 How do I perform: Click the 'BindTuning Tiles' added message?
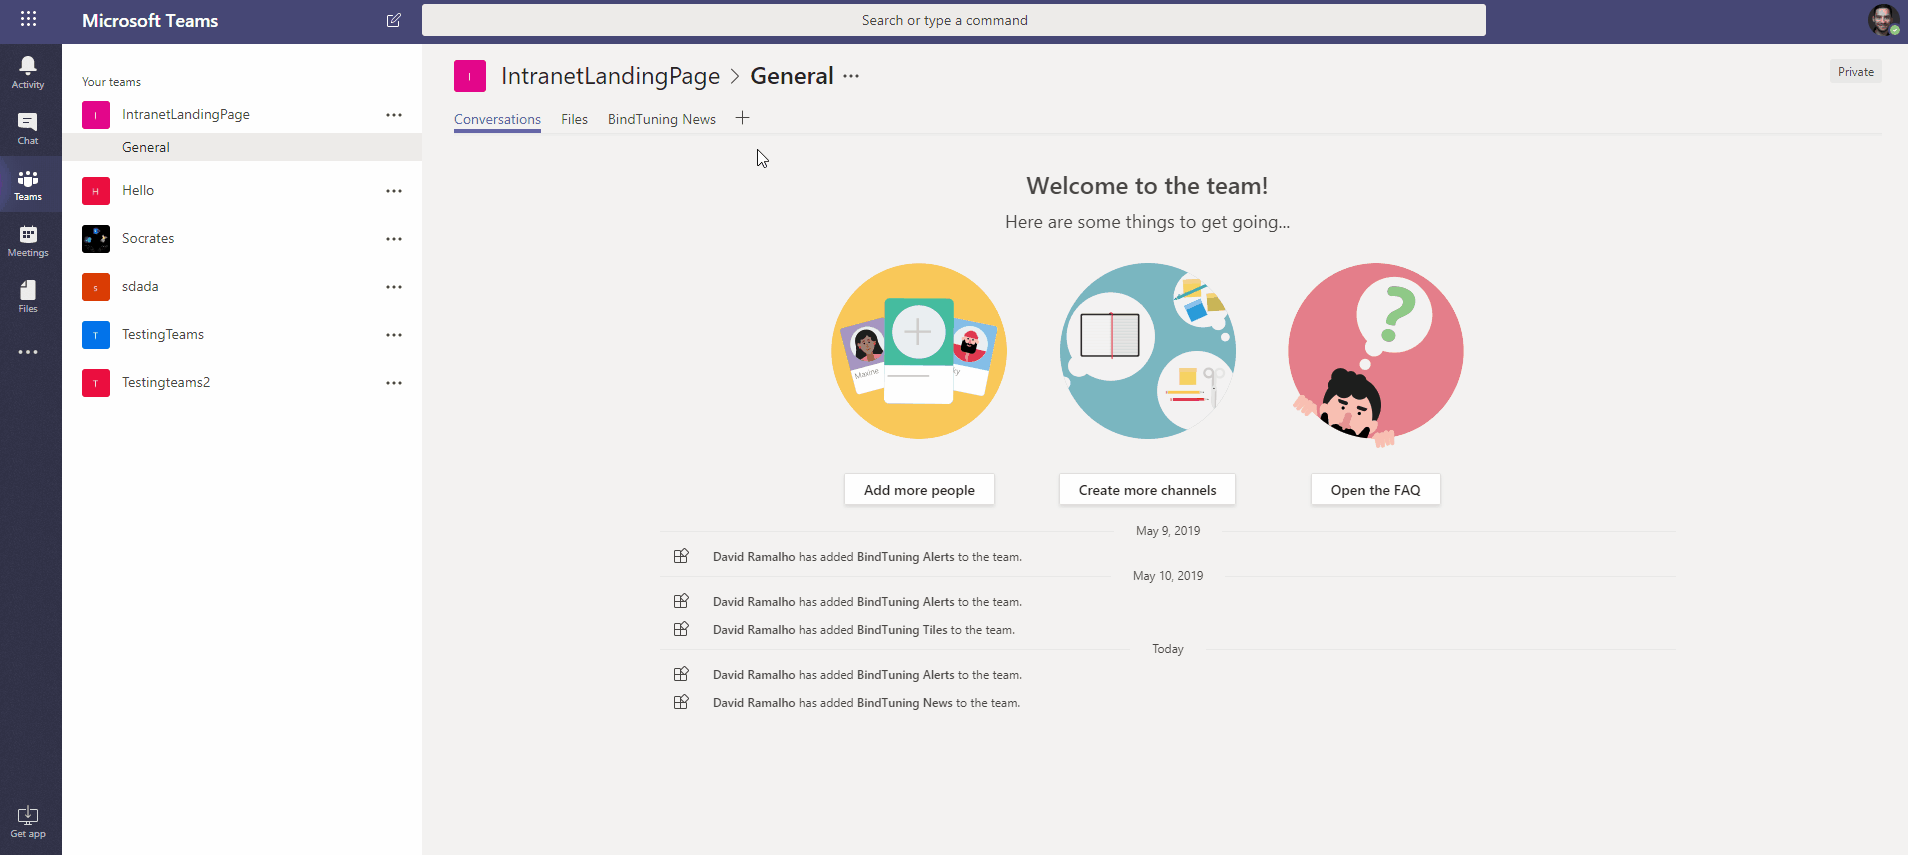pos(864,630)
